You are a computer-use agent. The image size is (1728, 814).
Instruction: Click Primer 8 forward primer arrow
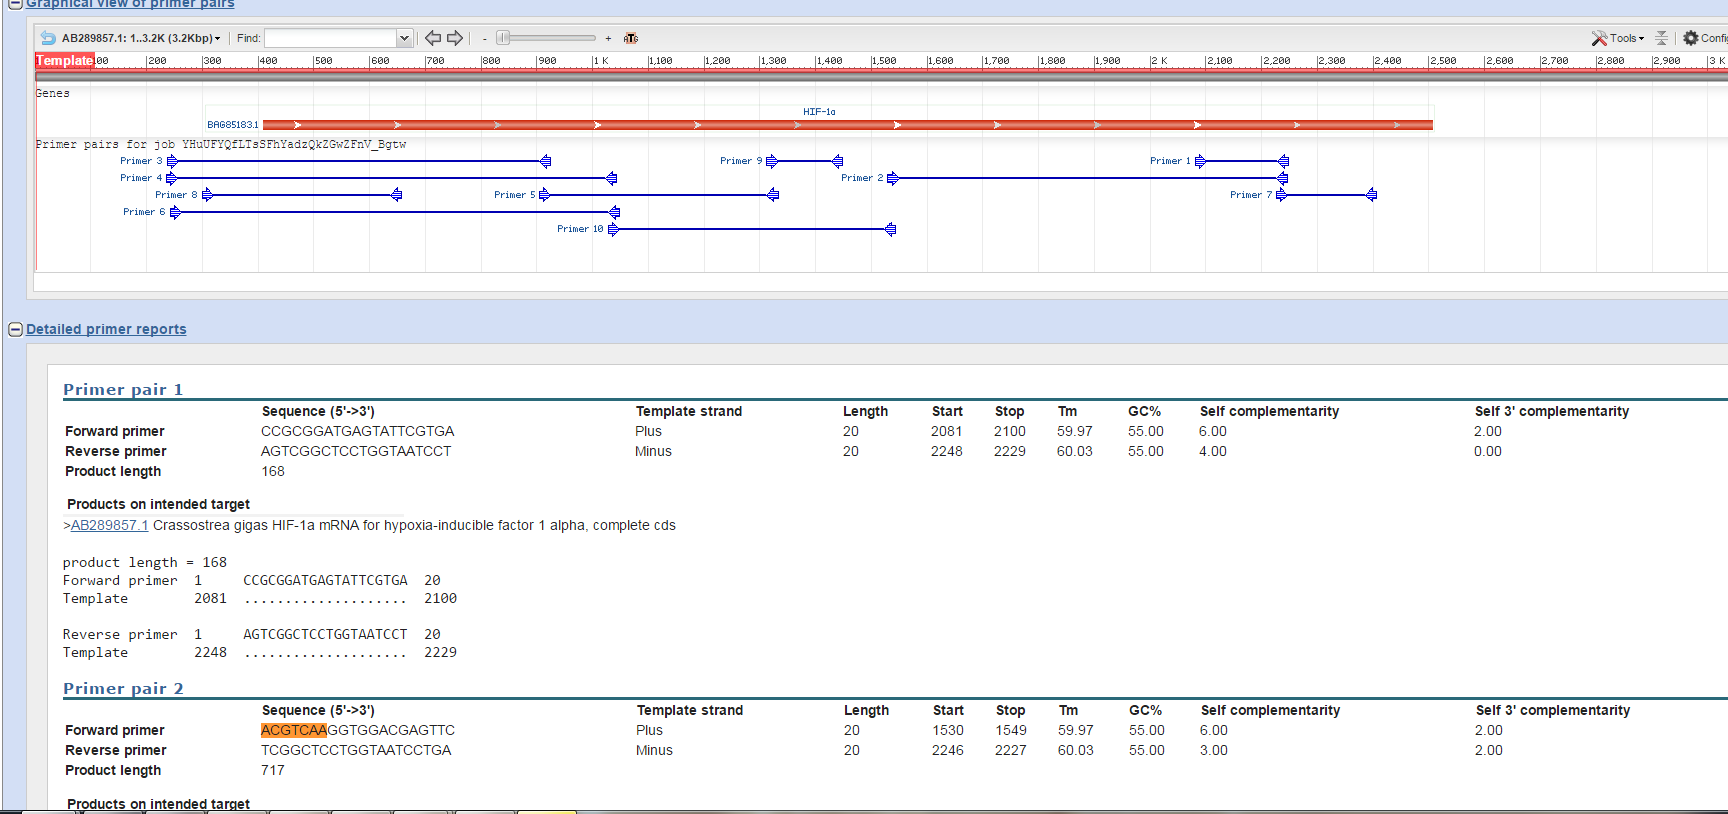(207, 195)
